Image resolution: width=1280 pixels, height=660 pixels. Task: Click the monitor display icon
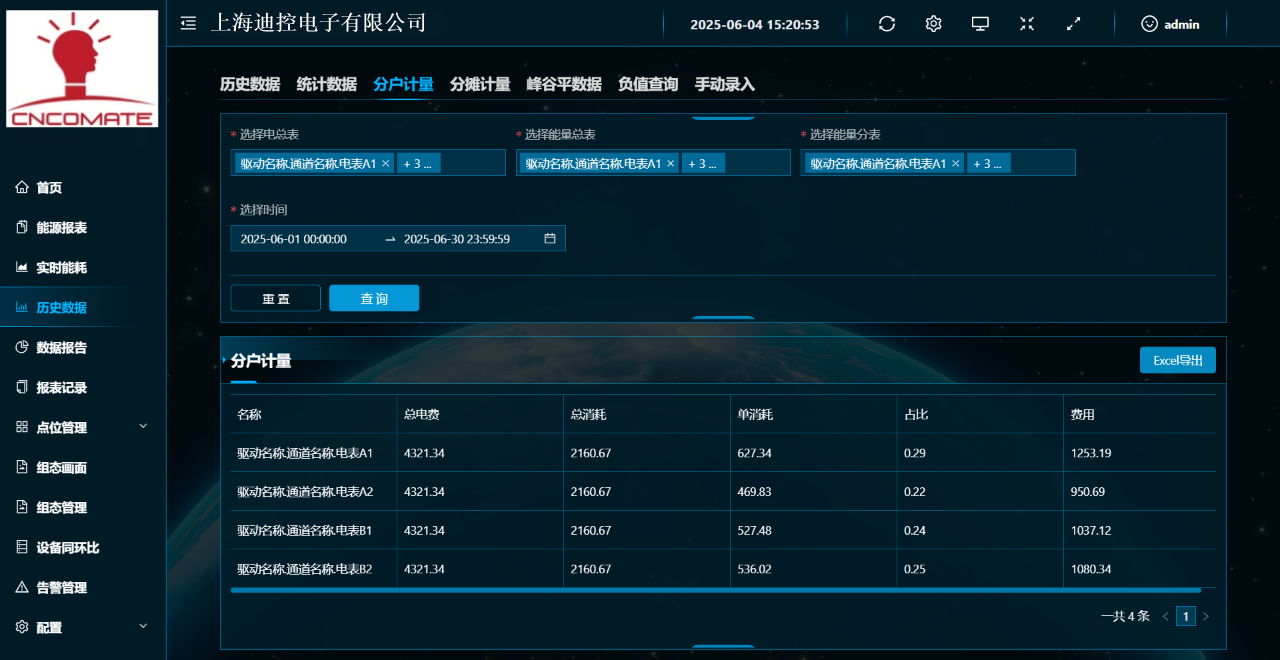point(980,24)
